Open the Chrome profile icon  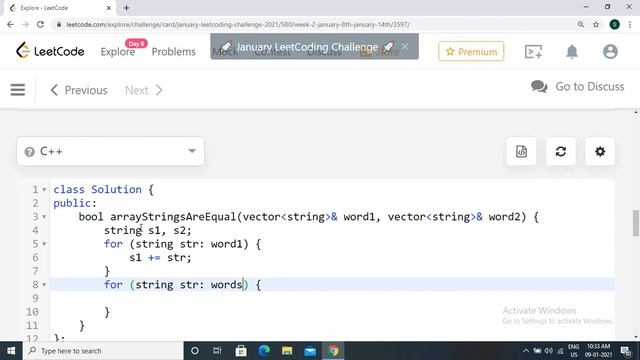[614, 24]
